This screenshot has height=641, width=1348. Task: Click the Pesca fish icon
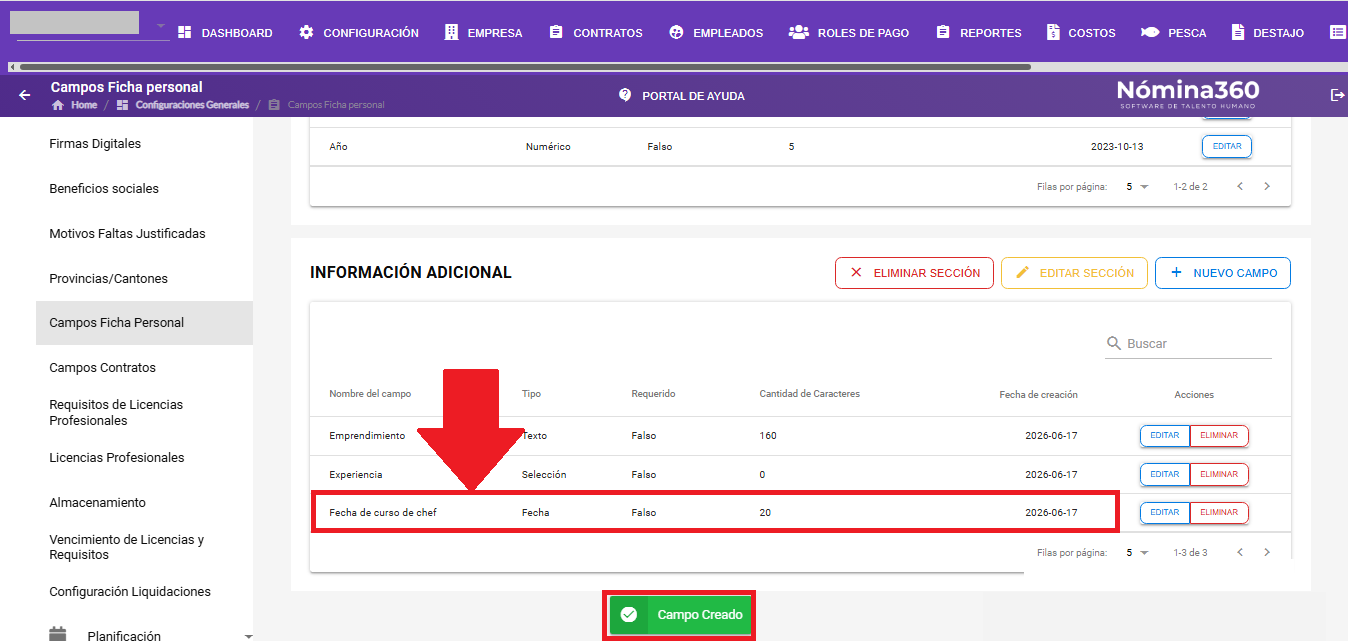coord(1150,32)
